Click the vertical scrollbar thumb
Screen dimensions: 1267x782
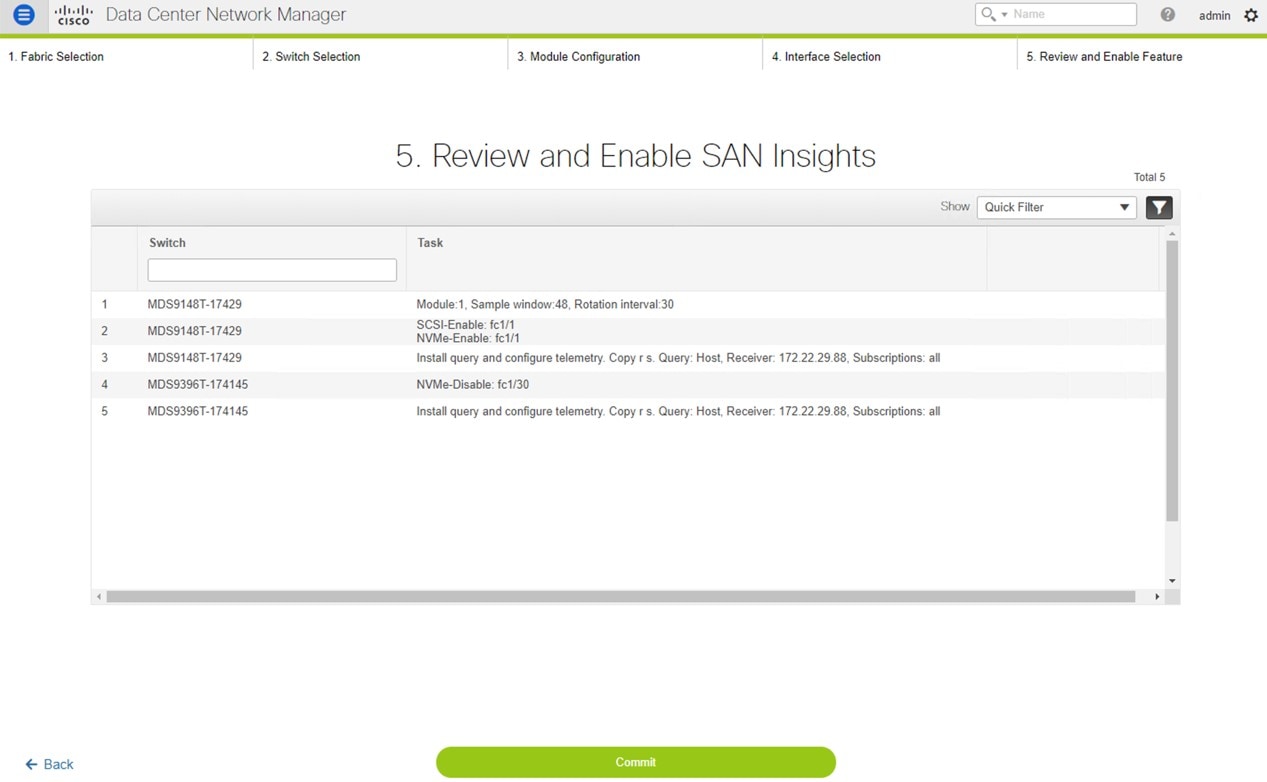[x=1172, y=380]
